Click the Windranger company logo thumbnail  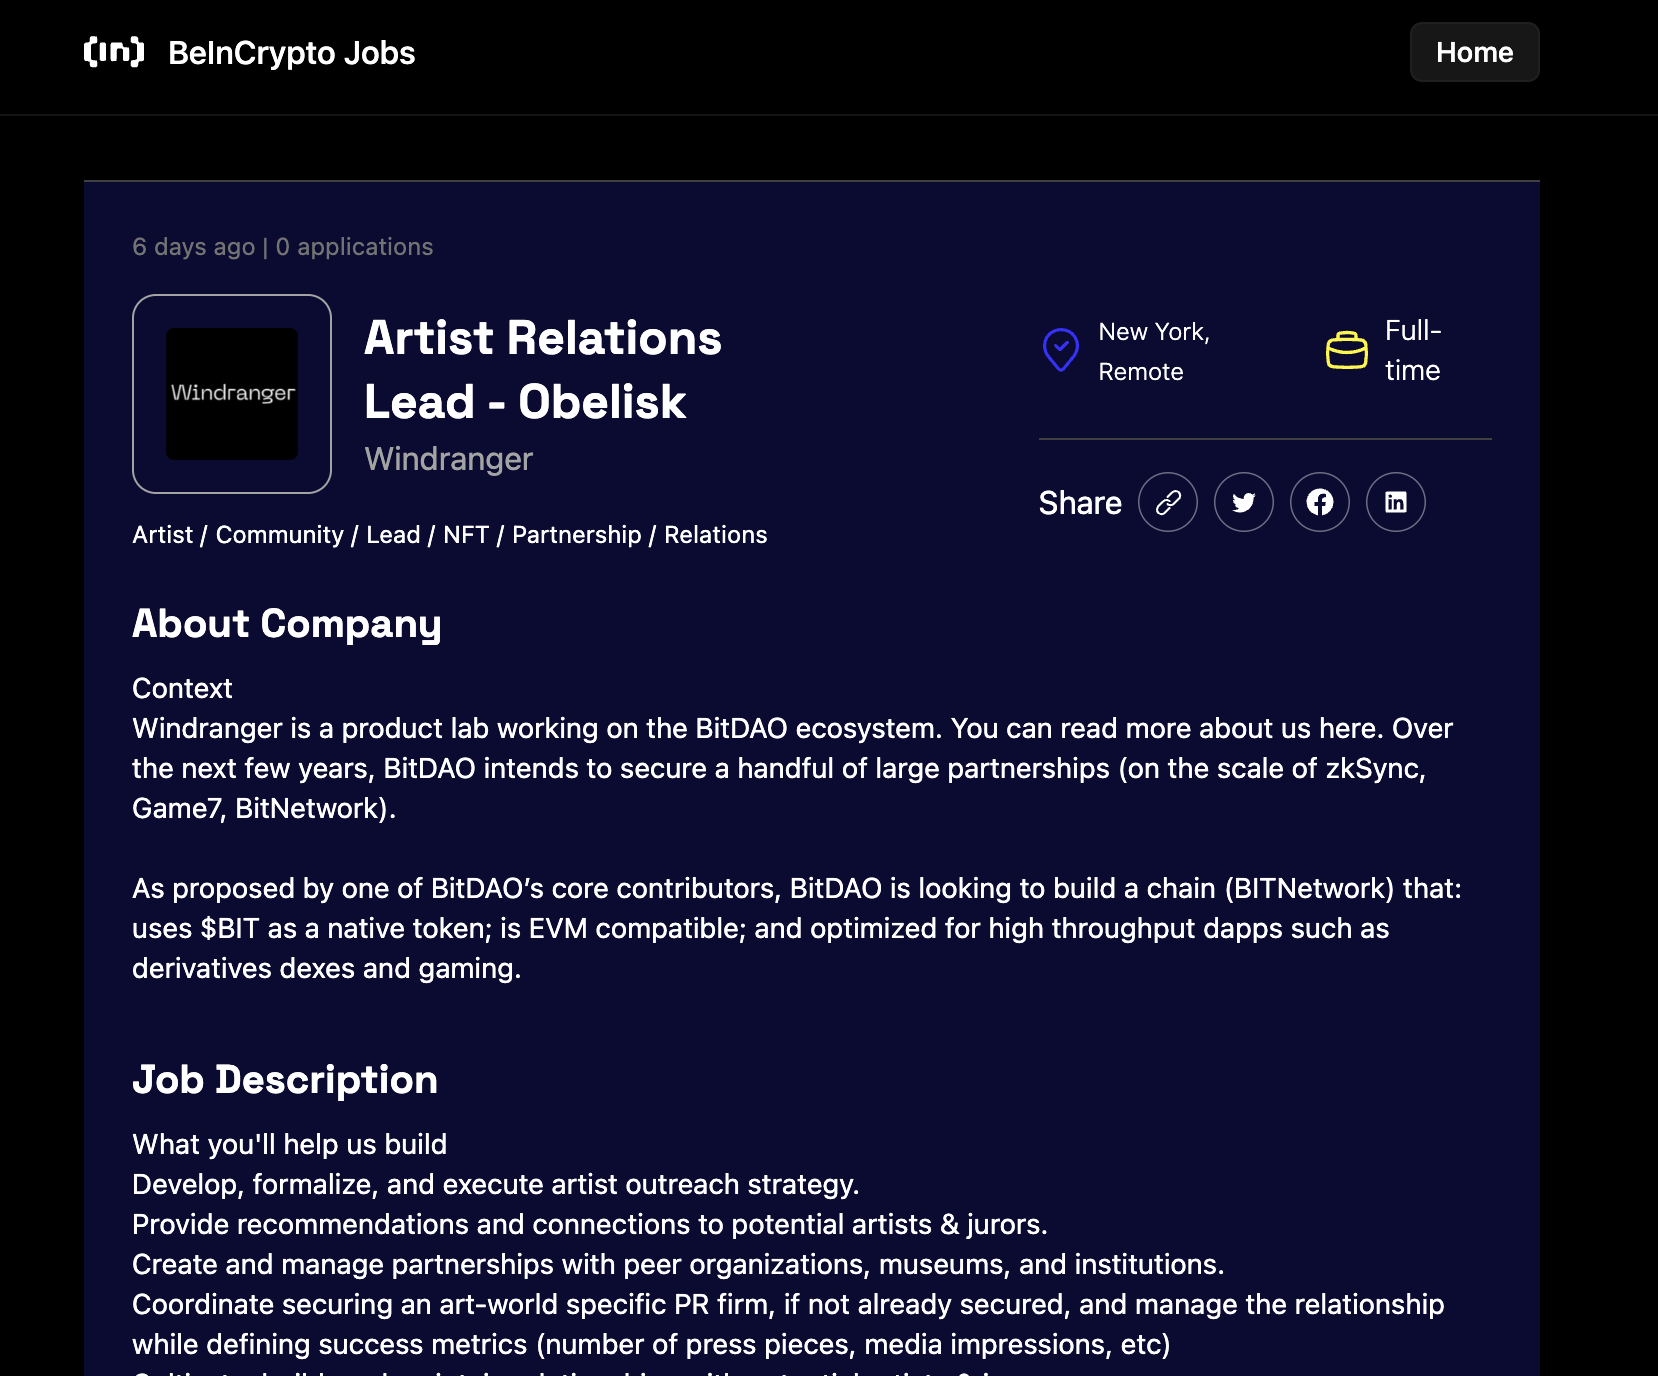tap(232, 394)
